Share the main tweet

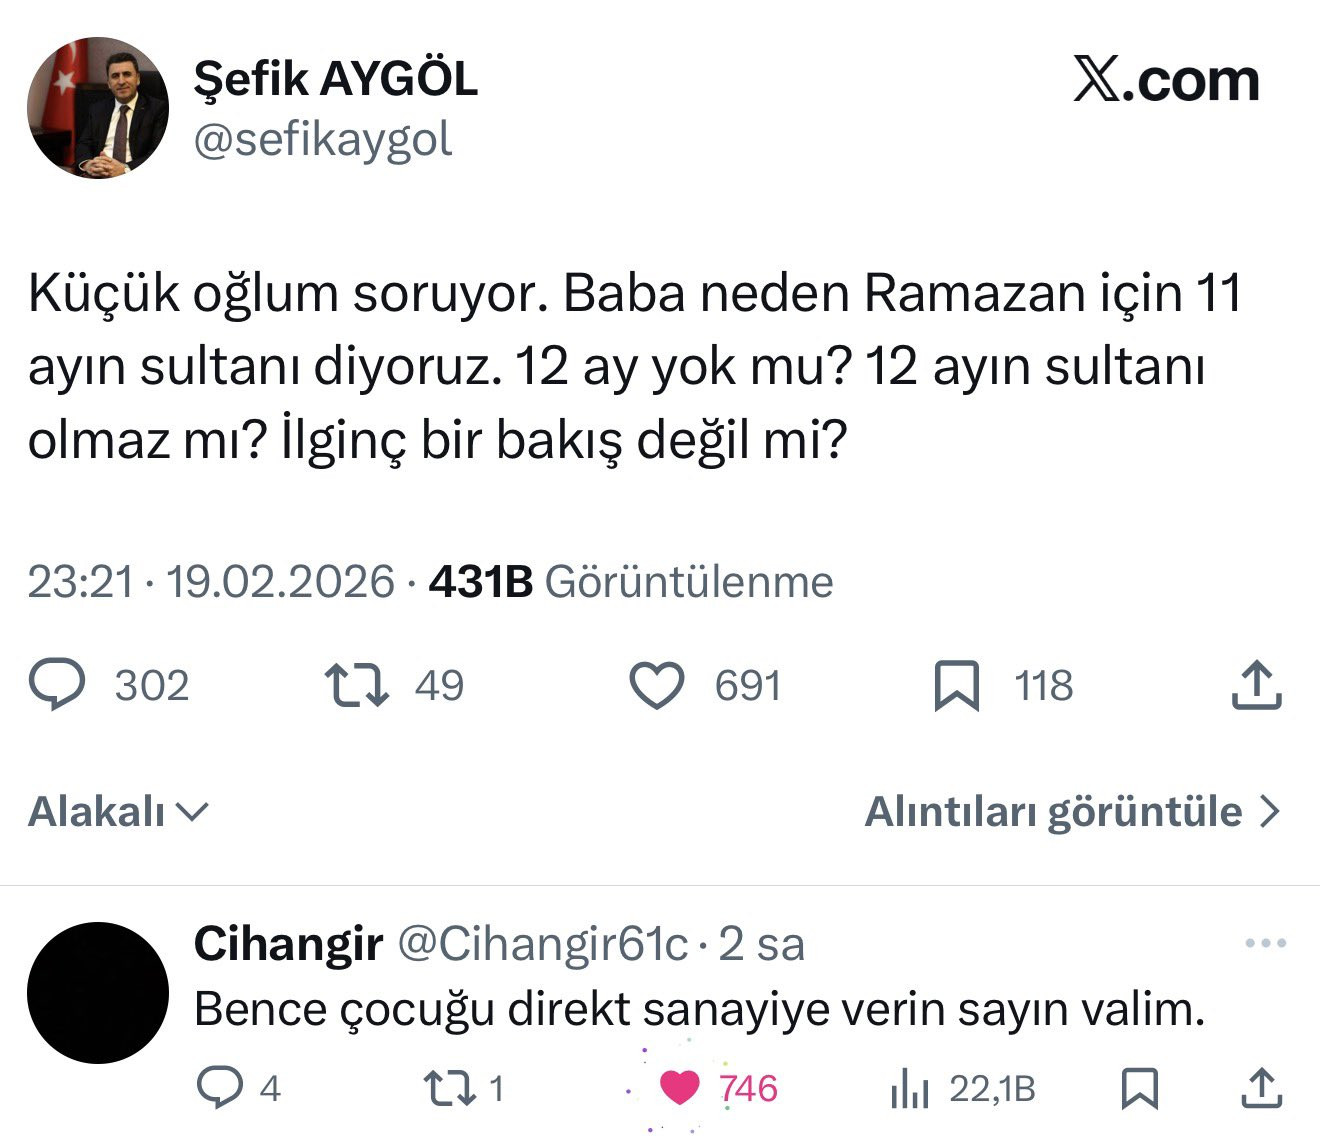(1256, 686)
